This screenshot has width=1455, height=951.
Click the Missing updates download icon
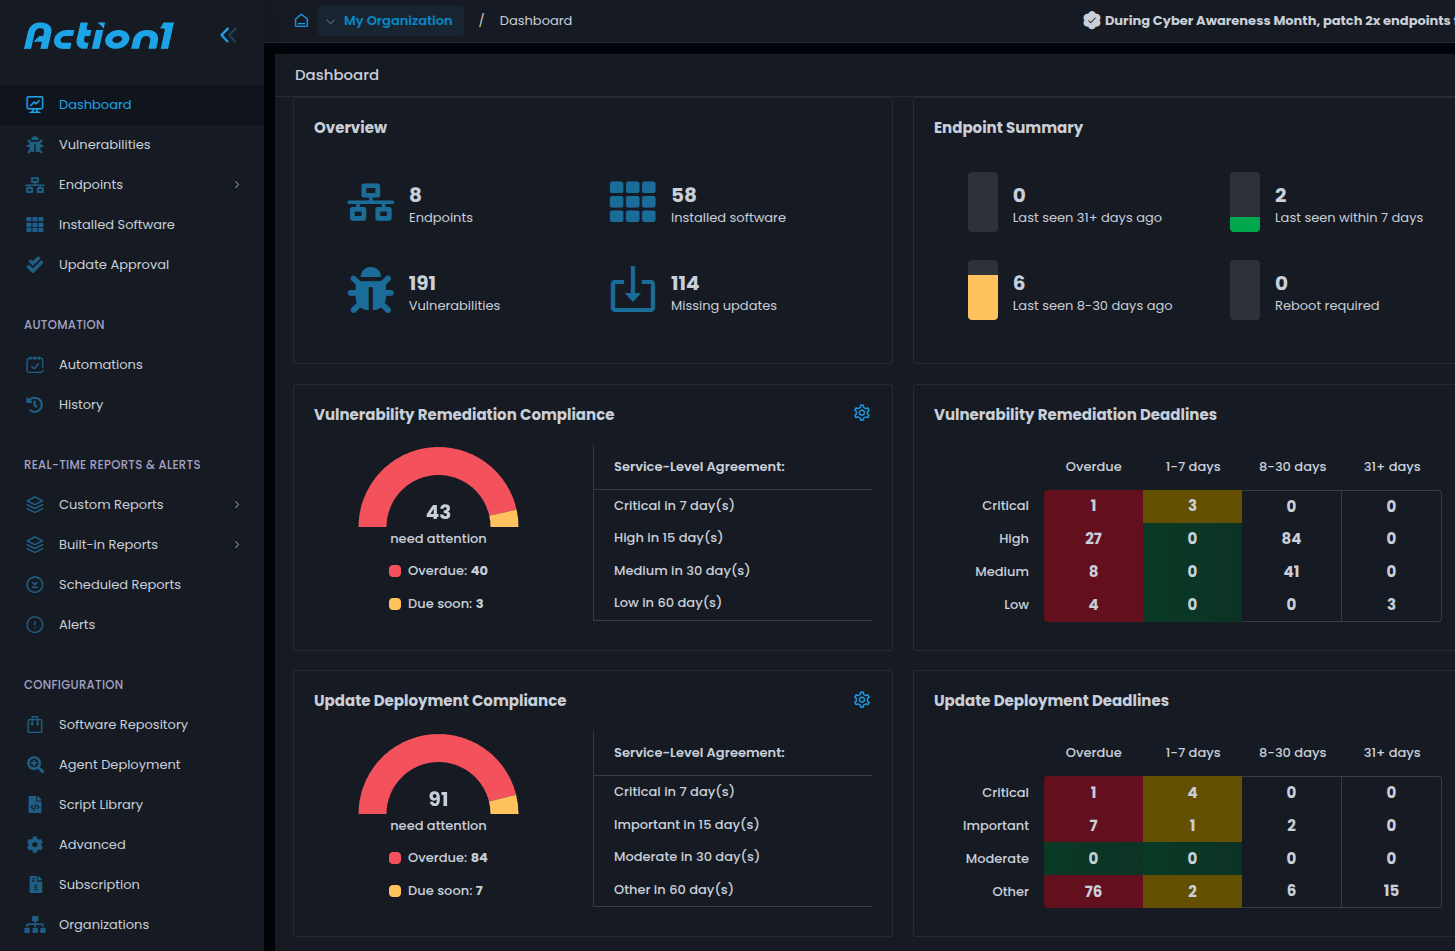coord(632,290)
